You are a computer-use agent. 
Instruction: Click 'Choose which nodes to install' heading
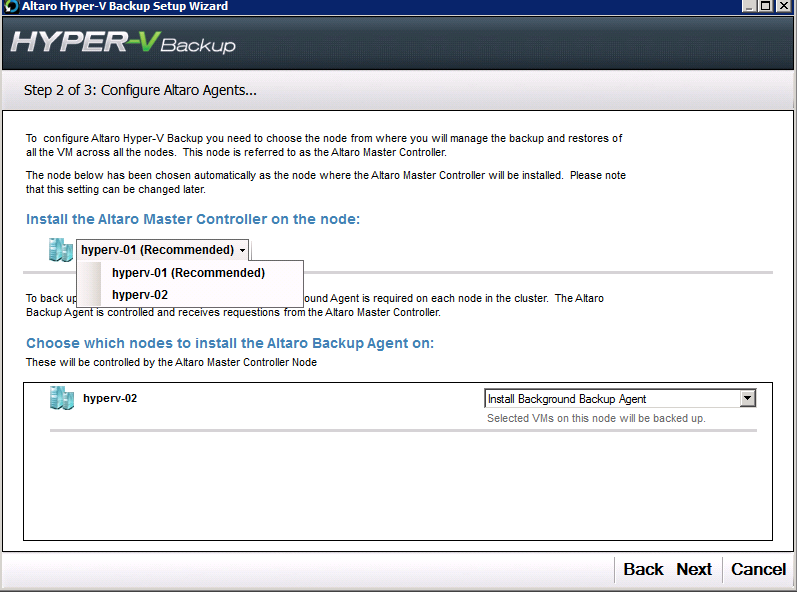click(230, 343)
